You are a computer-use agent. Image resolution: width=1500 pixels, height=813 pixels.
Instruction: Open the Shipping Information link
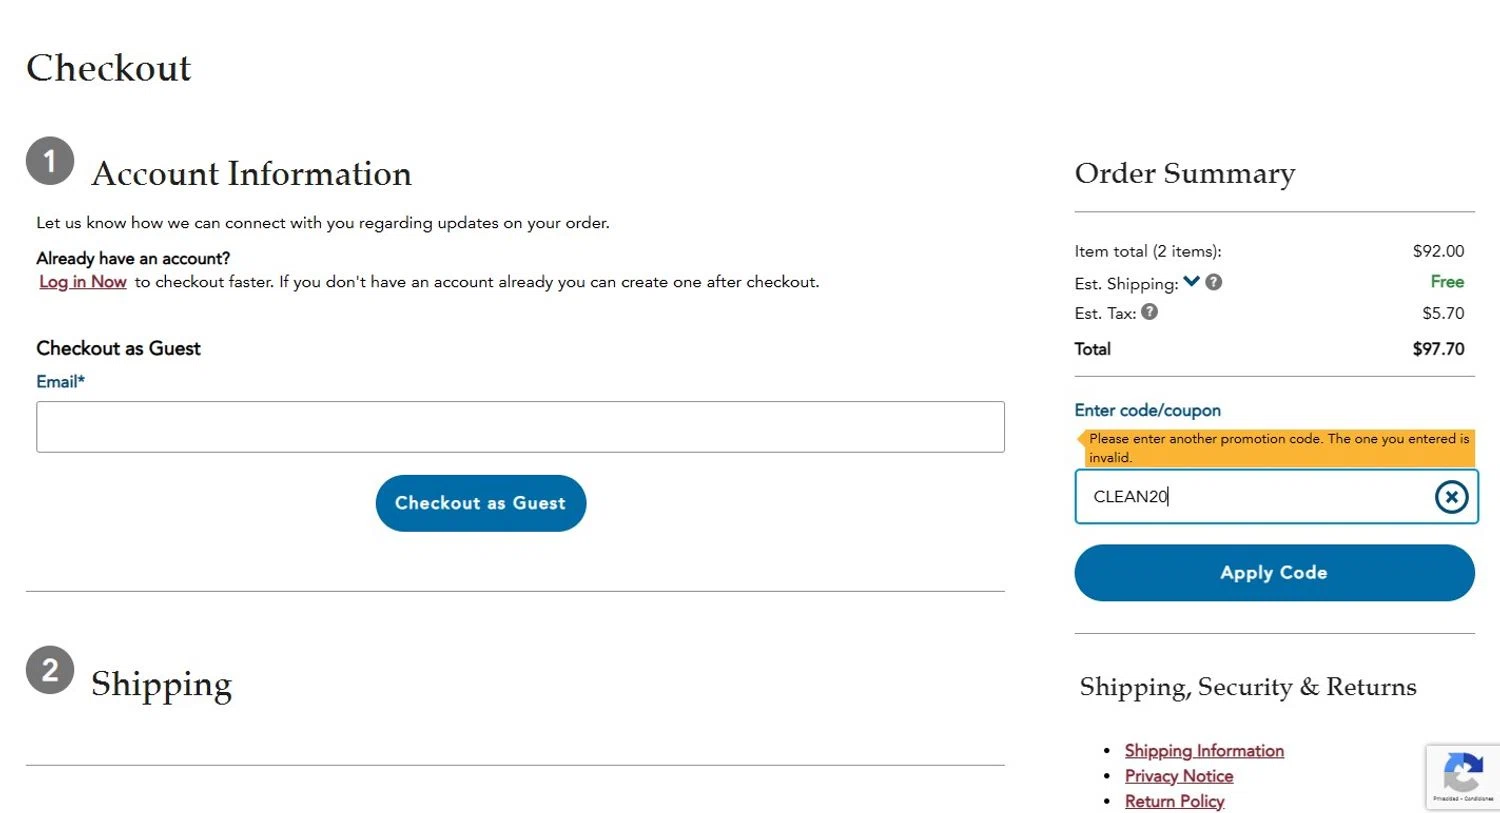[1204, 751]
